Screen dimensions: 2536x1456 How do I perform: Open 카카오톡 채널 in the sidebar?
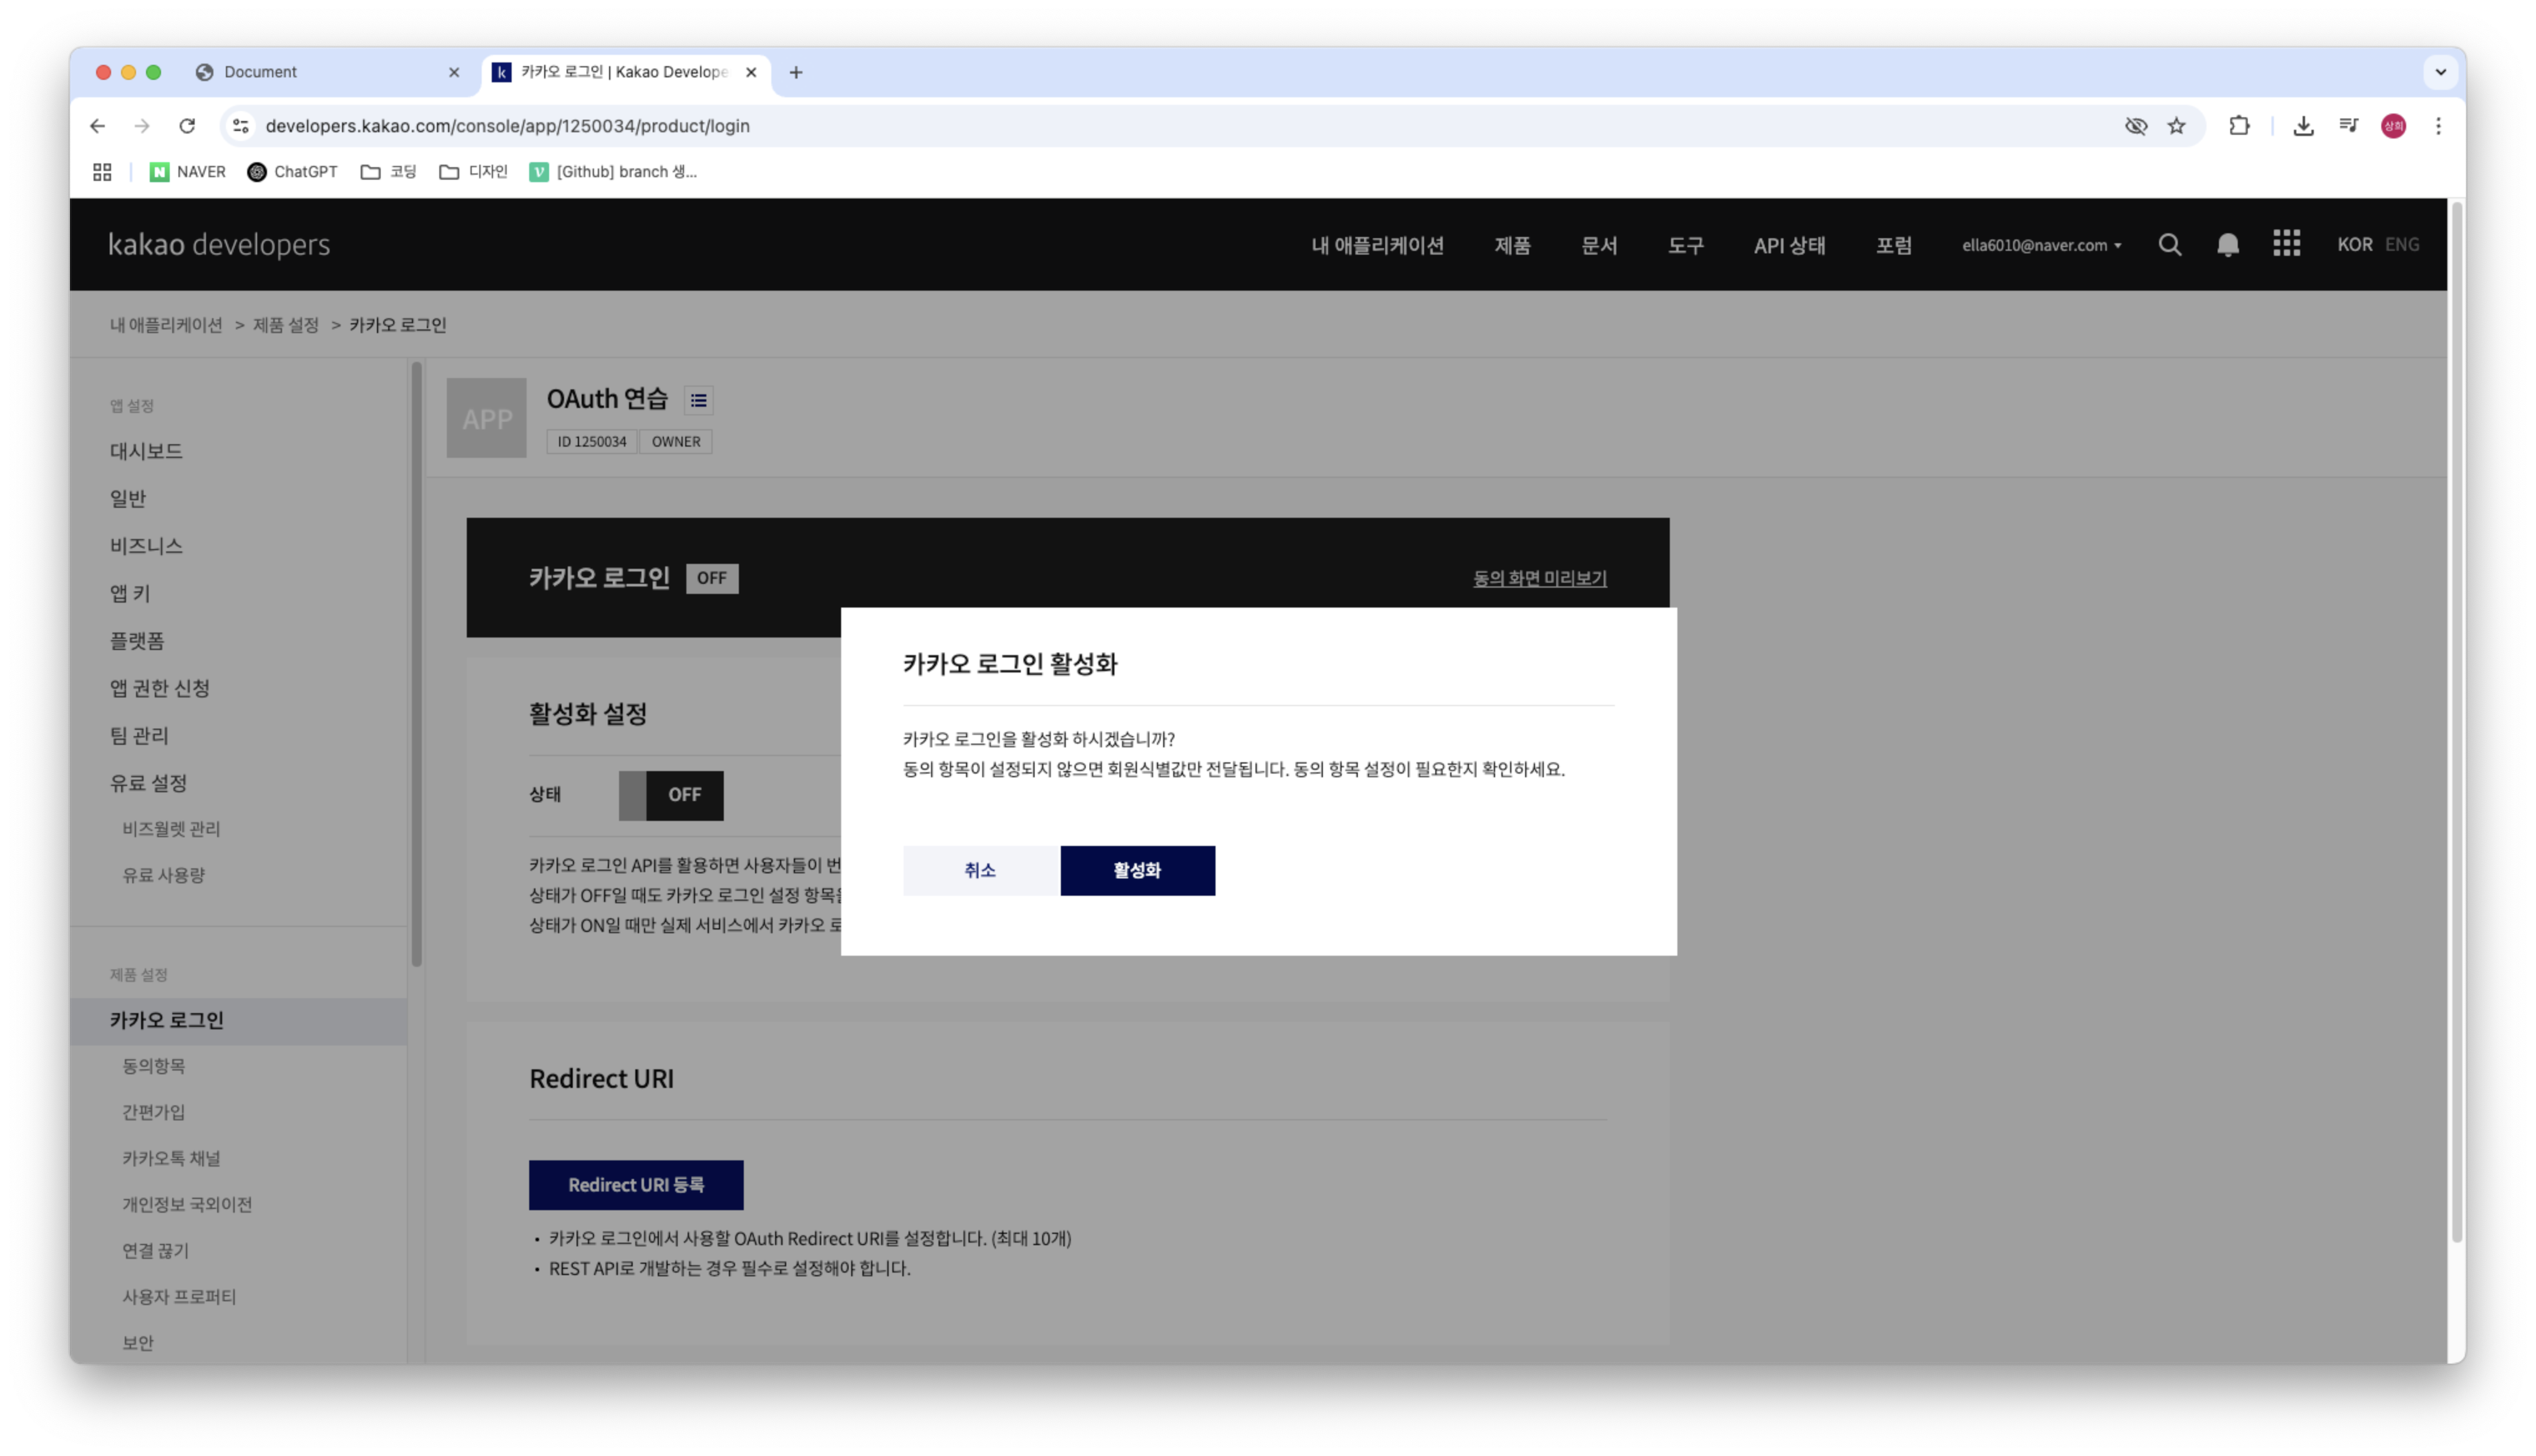click(x=171, y=1158)
